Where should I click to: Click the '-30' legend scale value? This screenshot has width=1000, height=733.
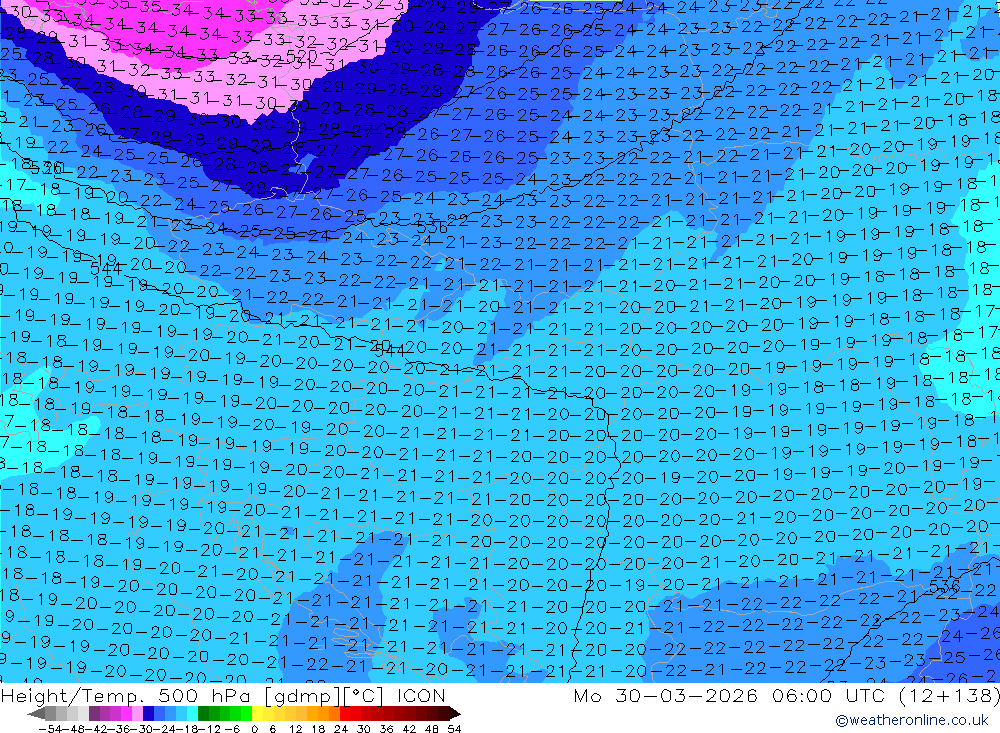point(142,729)
